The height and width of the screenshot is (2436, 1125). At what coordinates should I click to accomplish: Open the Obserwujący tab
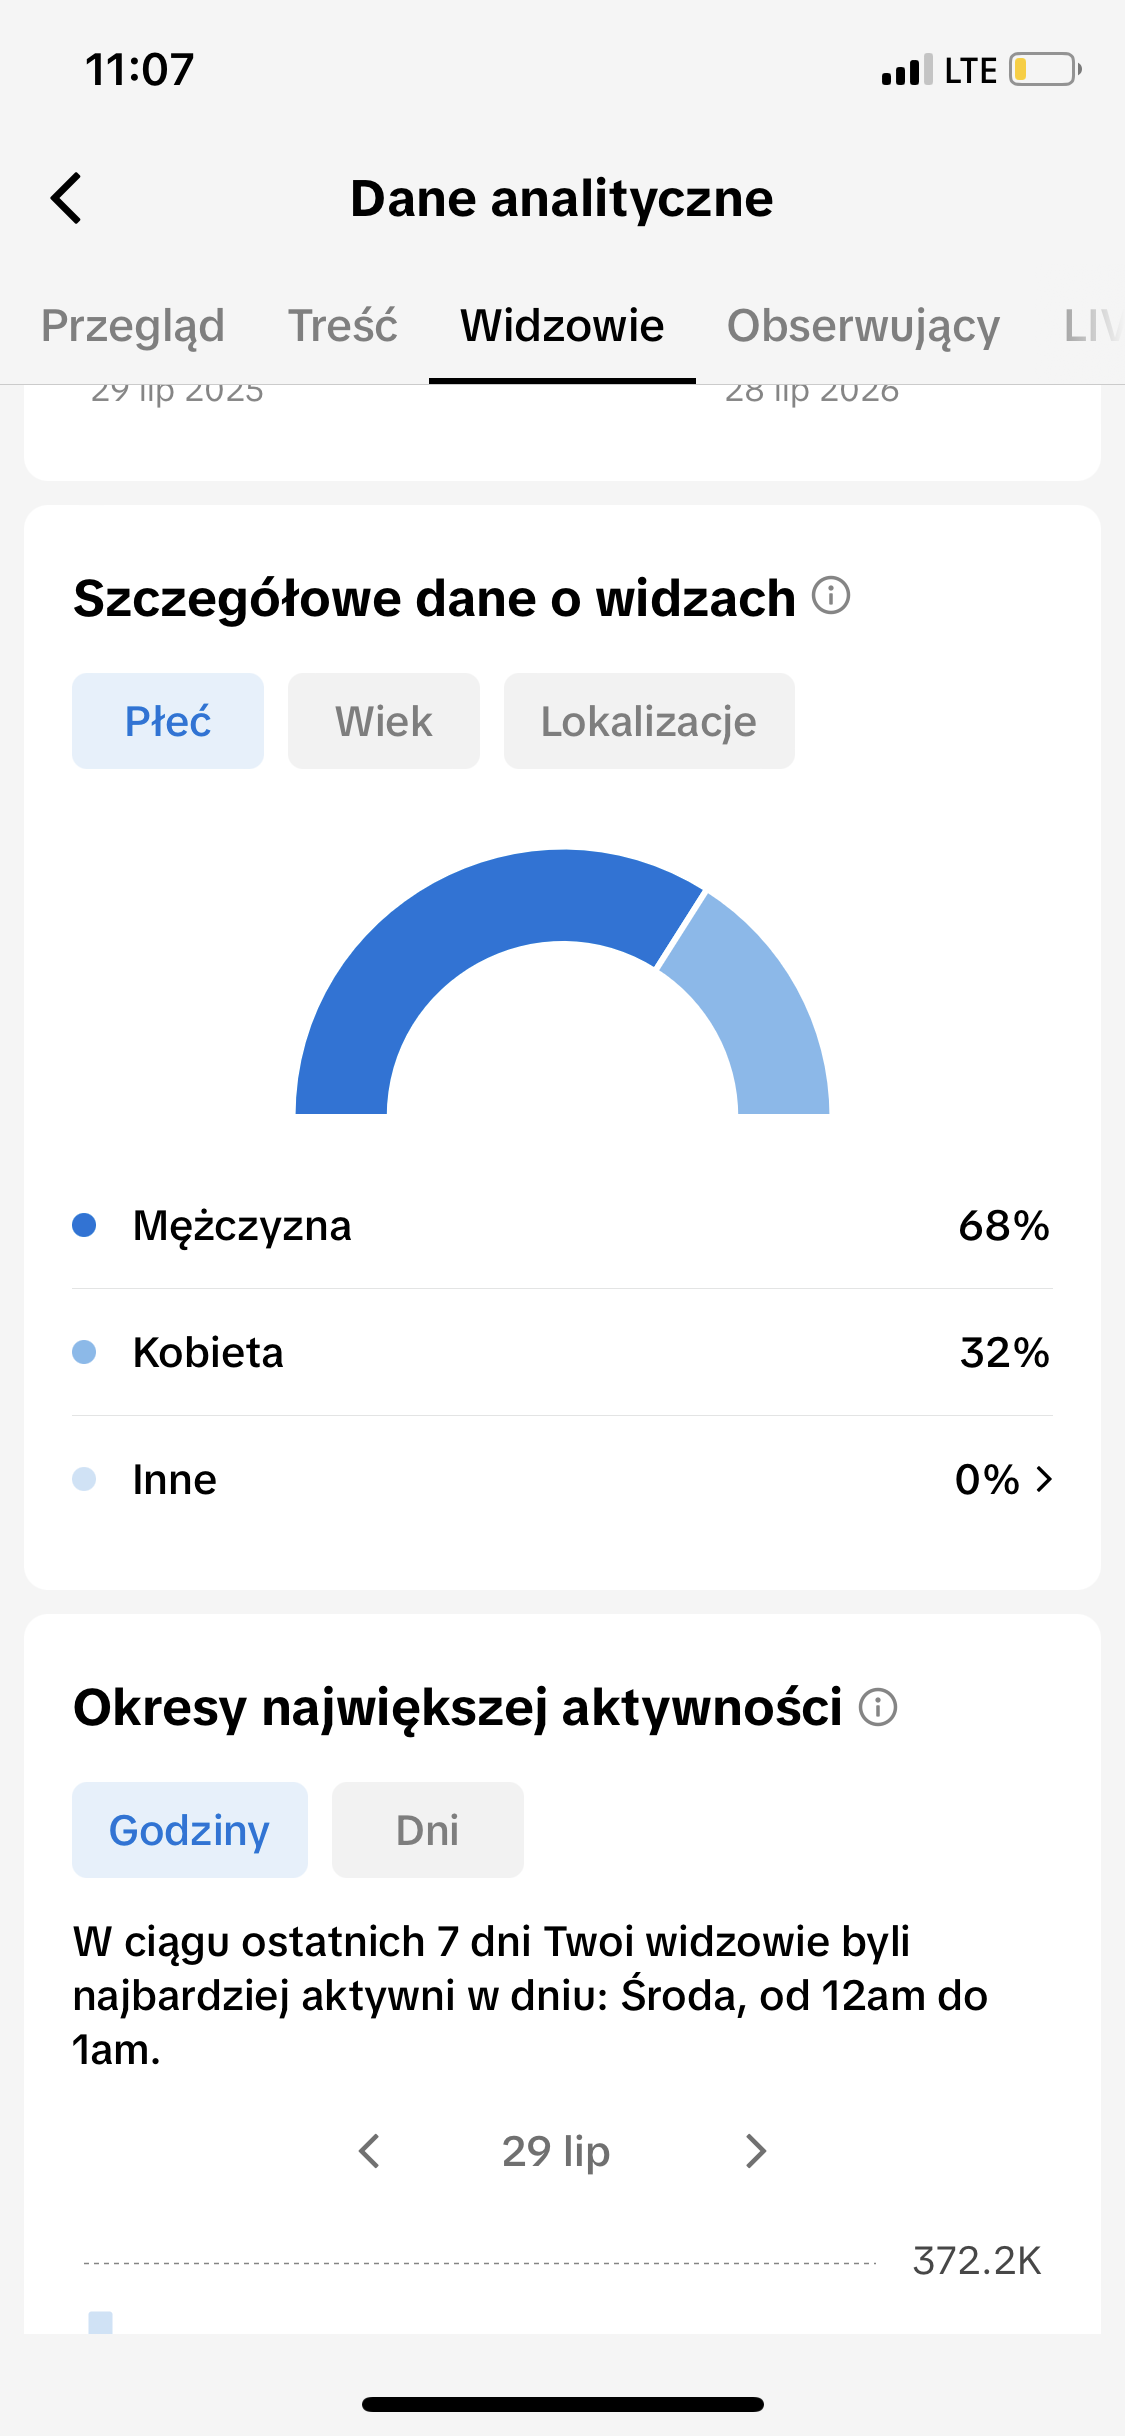click(x=863, y=326)
